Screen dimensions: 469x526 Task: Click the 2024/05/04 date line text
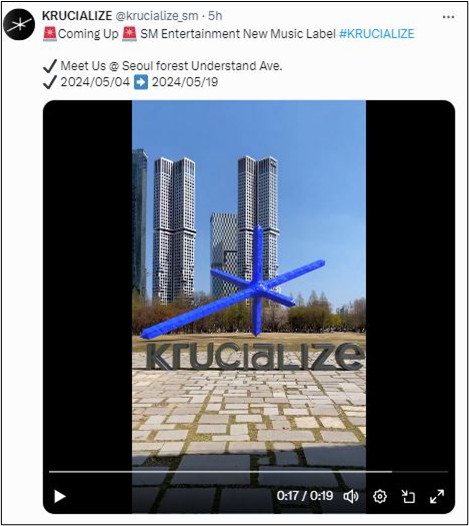(95, 82)
